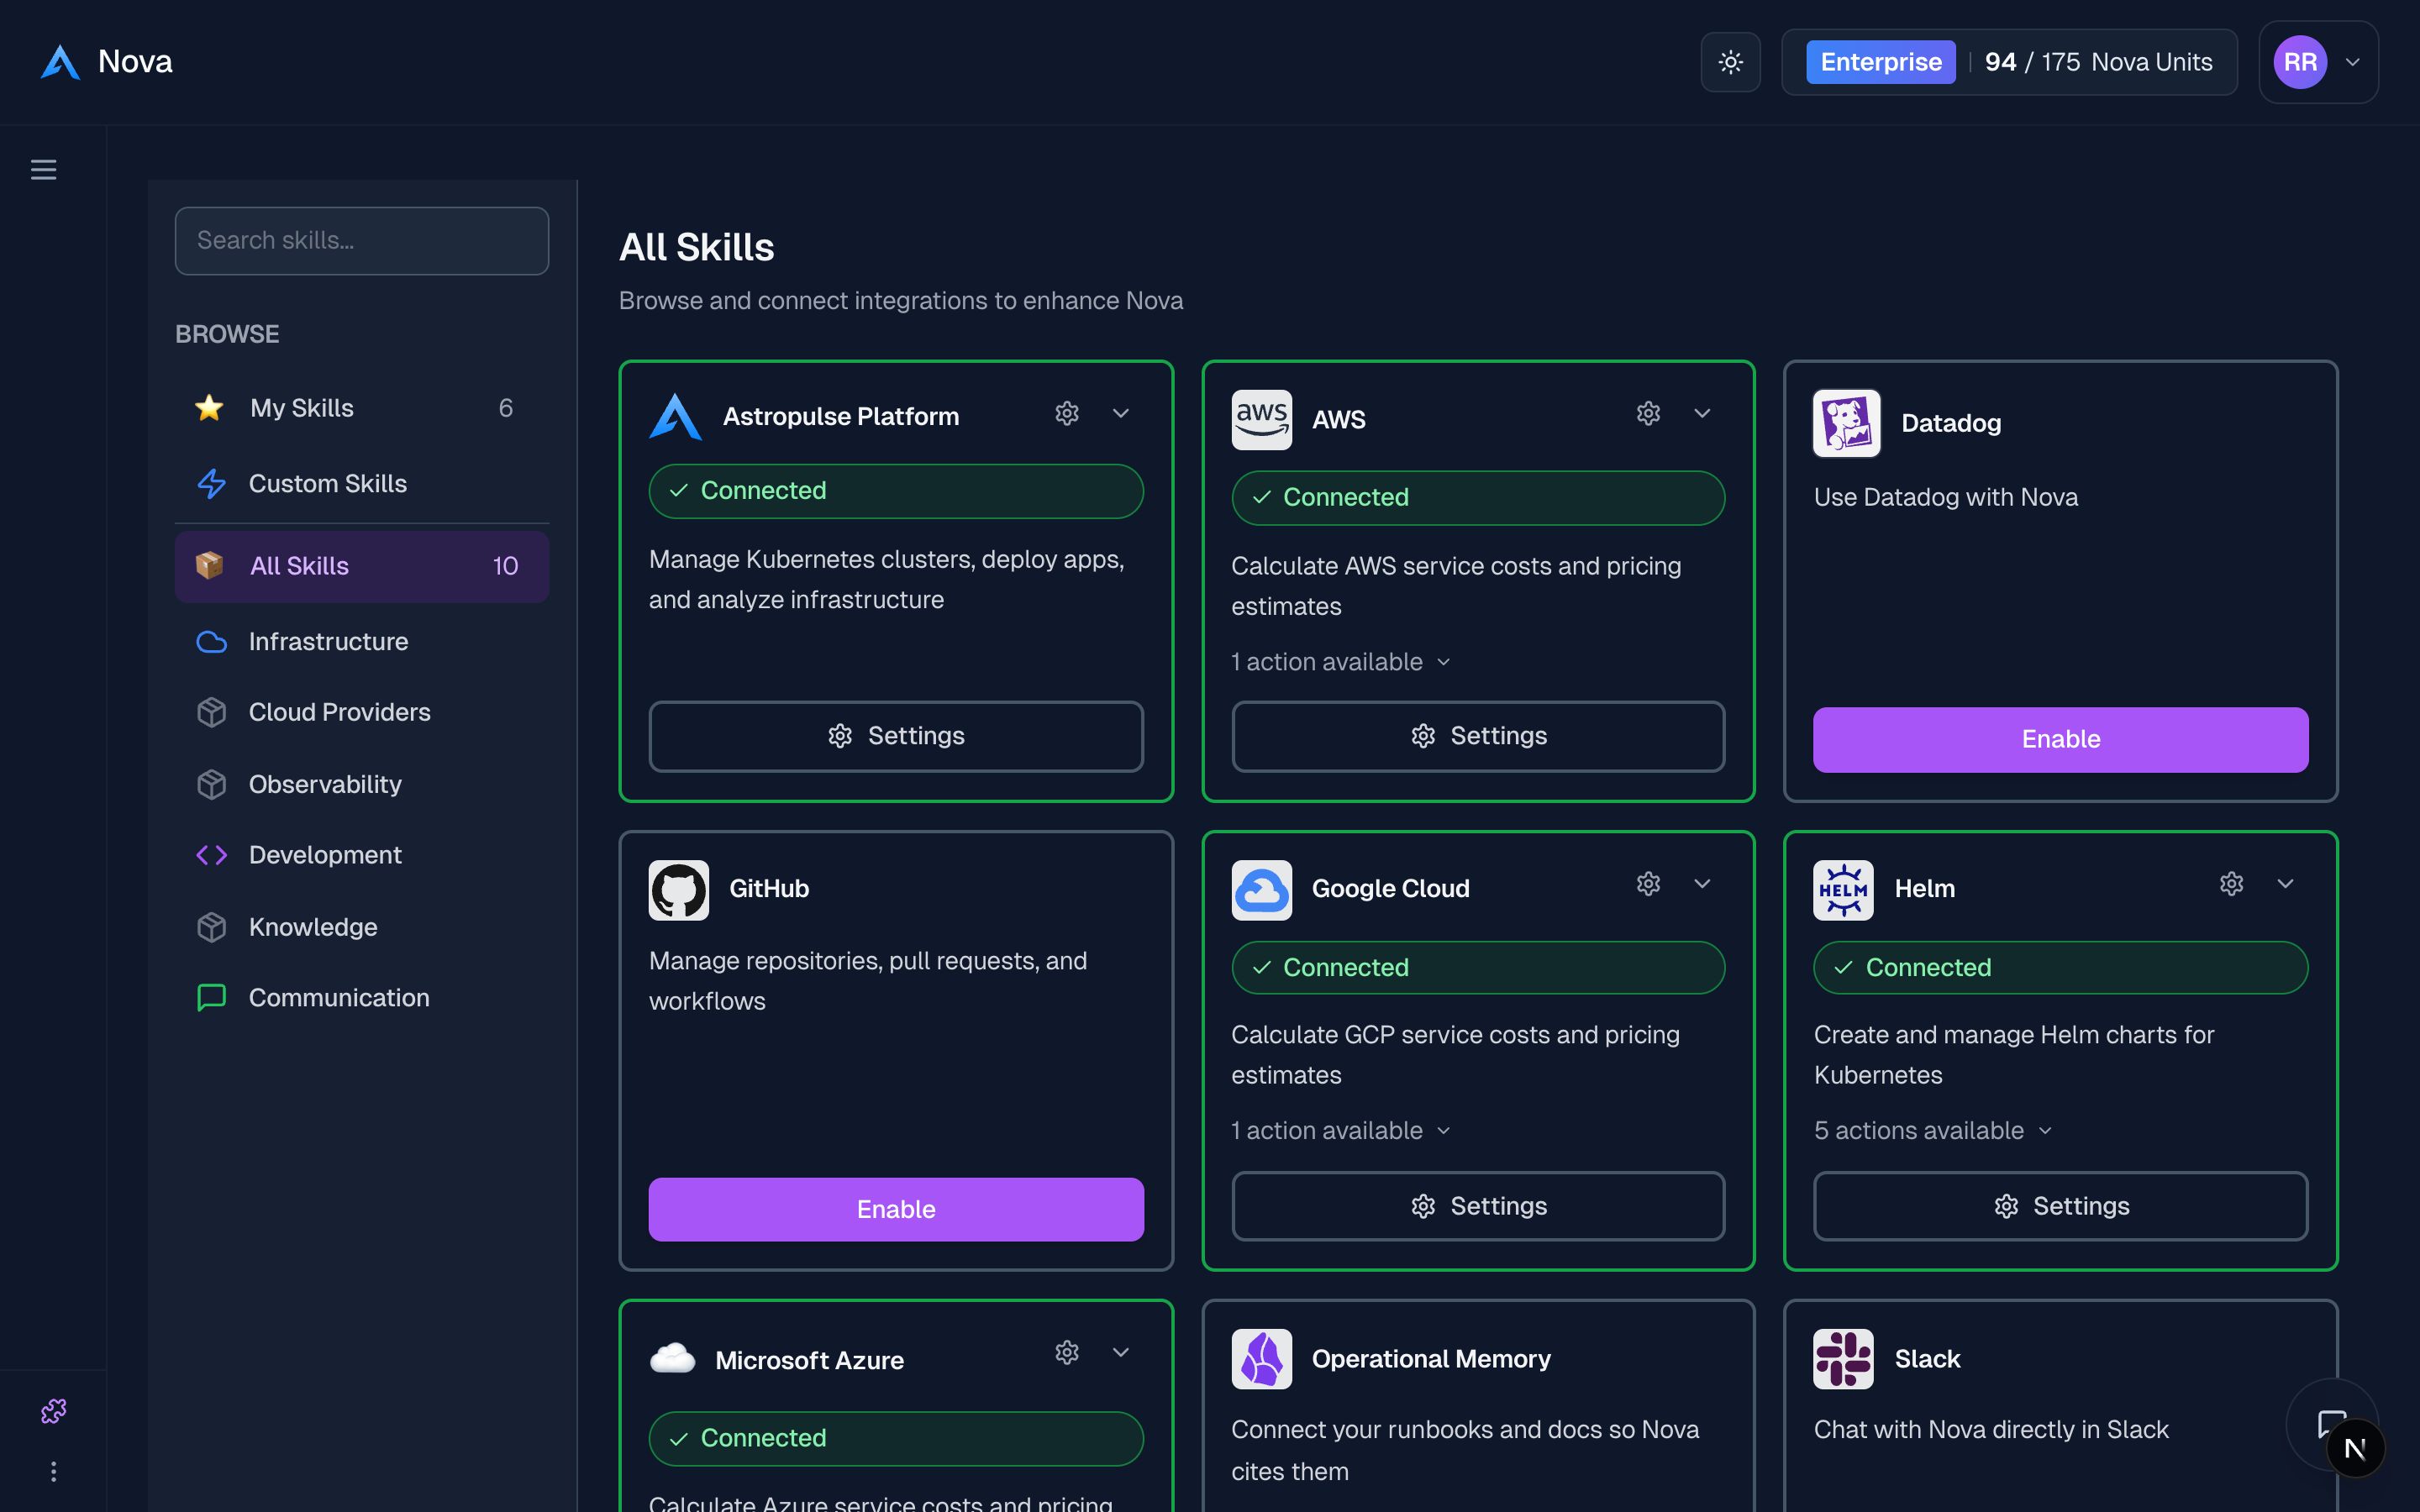Click the Helm logo icon
2420x1512 pixels.
[x=1843, y=890]
